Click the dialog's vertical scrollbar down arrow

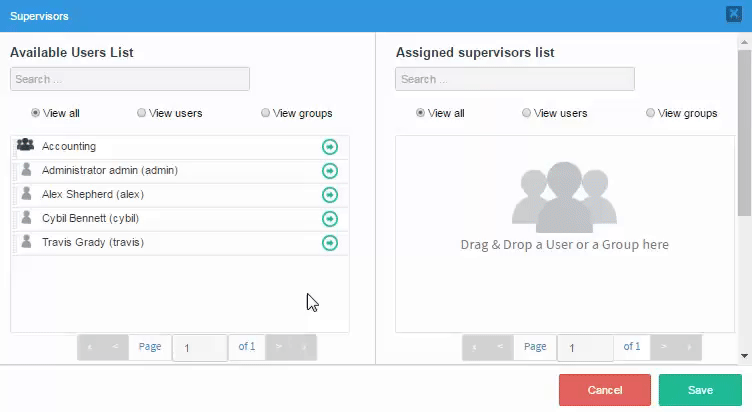click(745, 355)
